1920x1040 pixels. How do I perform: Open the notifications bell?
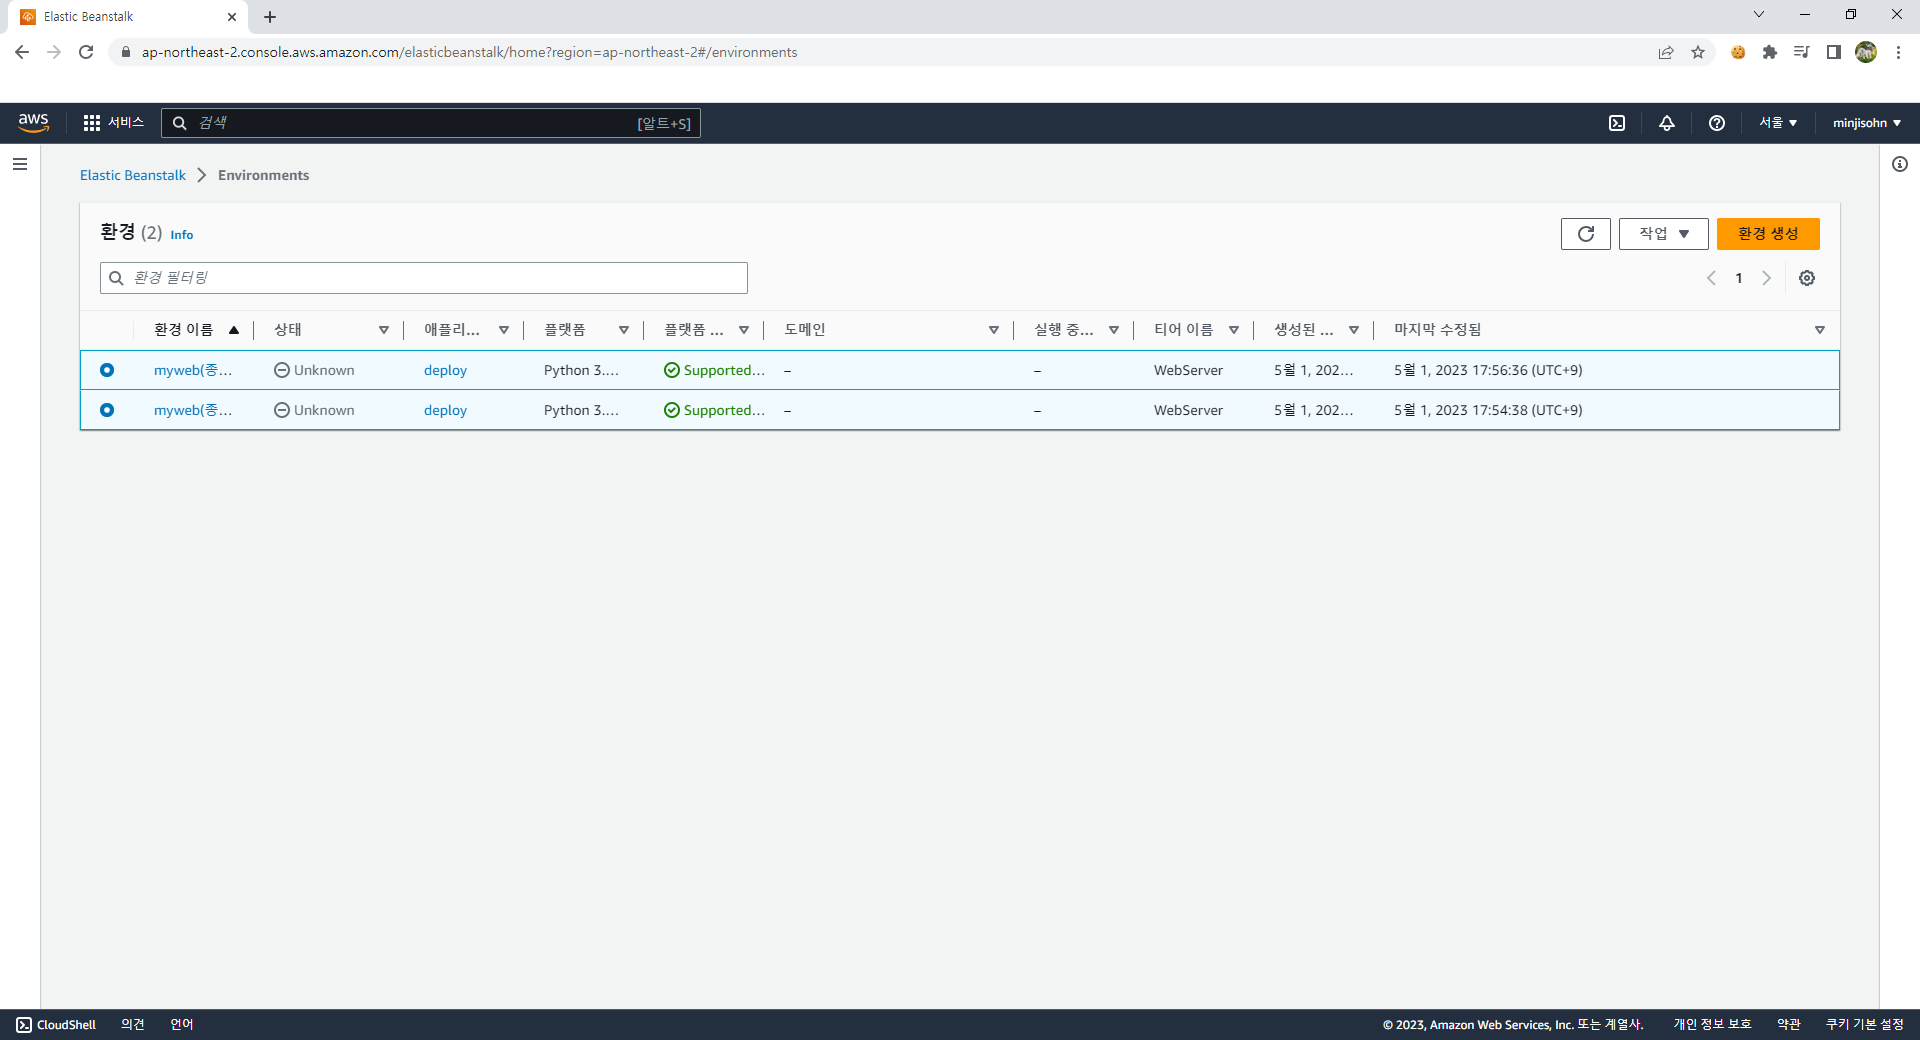[1667, 123]
